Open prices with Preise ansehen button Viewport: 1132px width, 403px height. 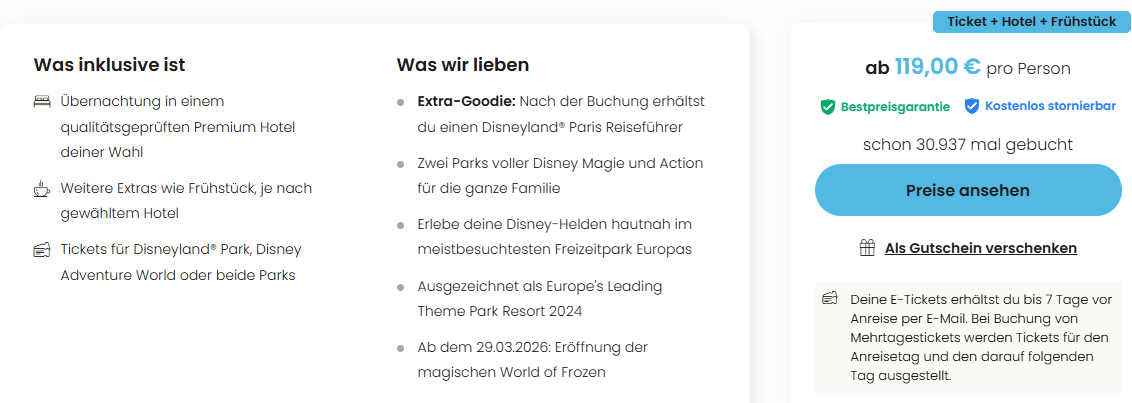[x=968, y=190]
